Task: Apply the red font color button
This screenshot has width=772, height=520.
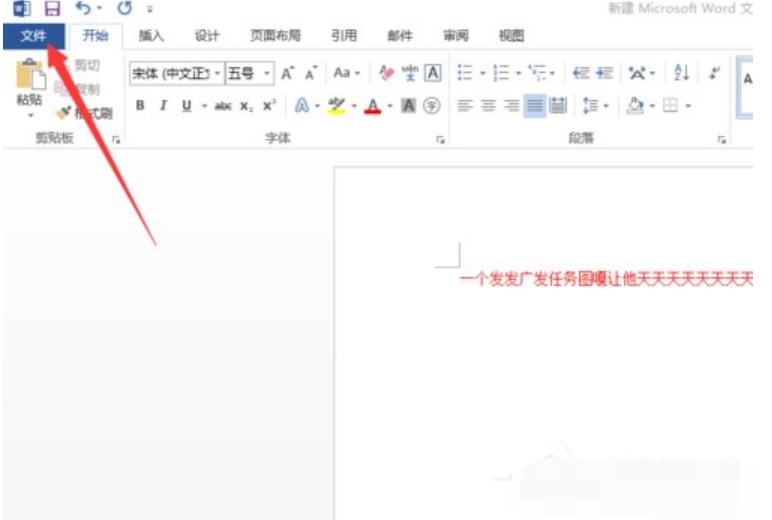Action: coord(373,106)
